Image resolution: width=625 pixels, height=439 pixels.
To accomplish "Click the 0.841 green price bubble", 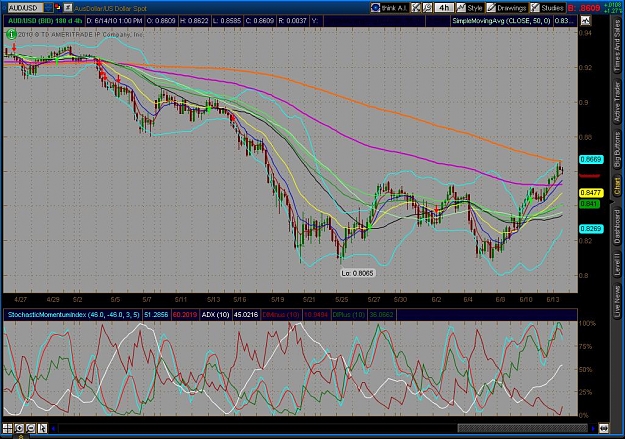I will [x=589, y=204].
